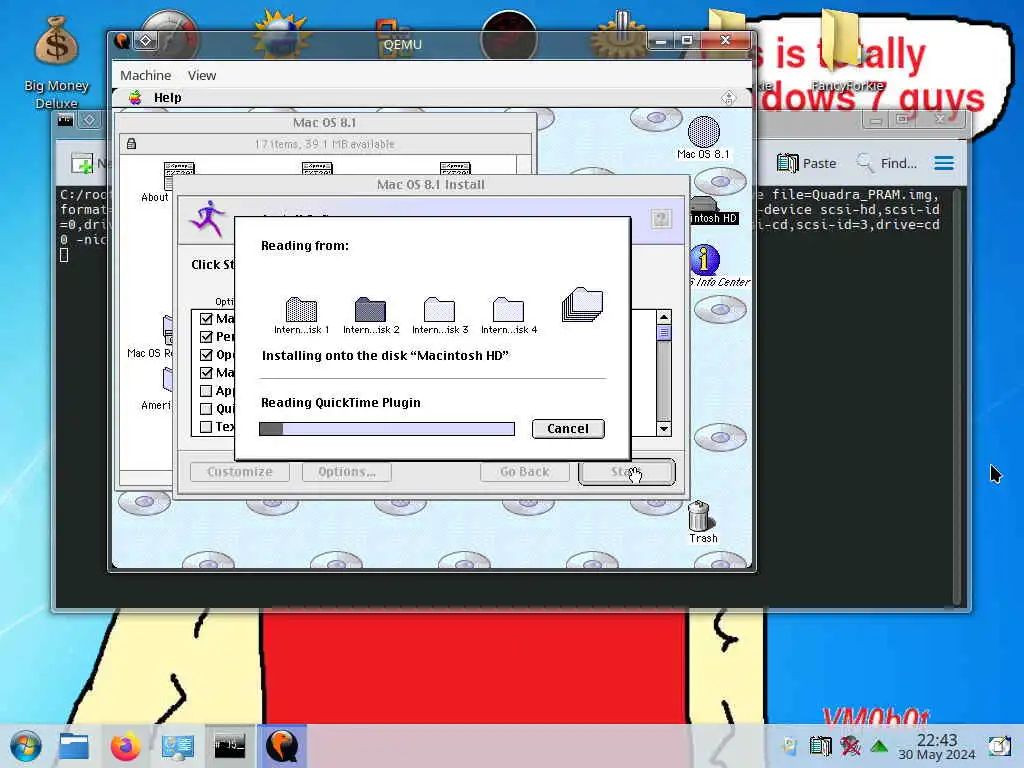Click the green arrow tray icon

point(879,746)
